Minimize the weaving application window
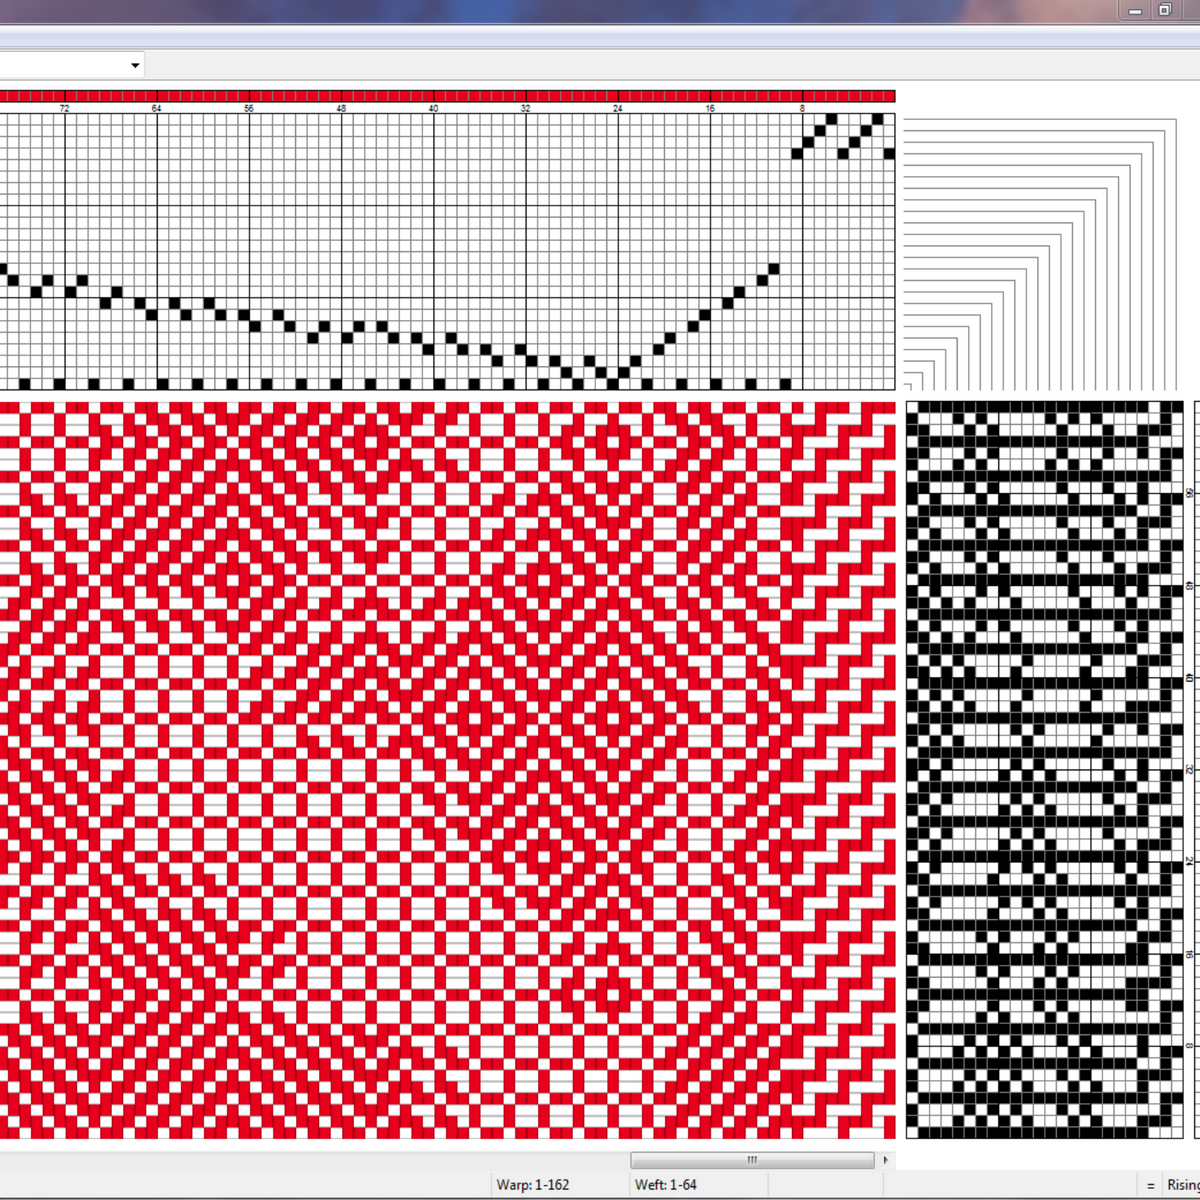 point(1135,10)
